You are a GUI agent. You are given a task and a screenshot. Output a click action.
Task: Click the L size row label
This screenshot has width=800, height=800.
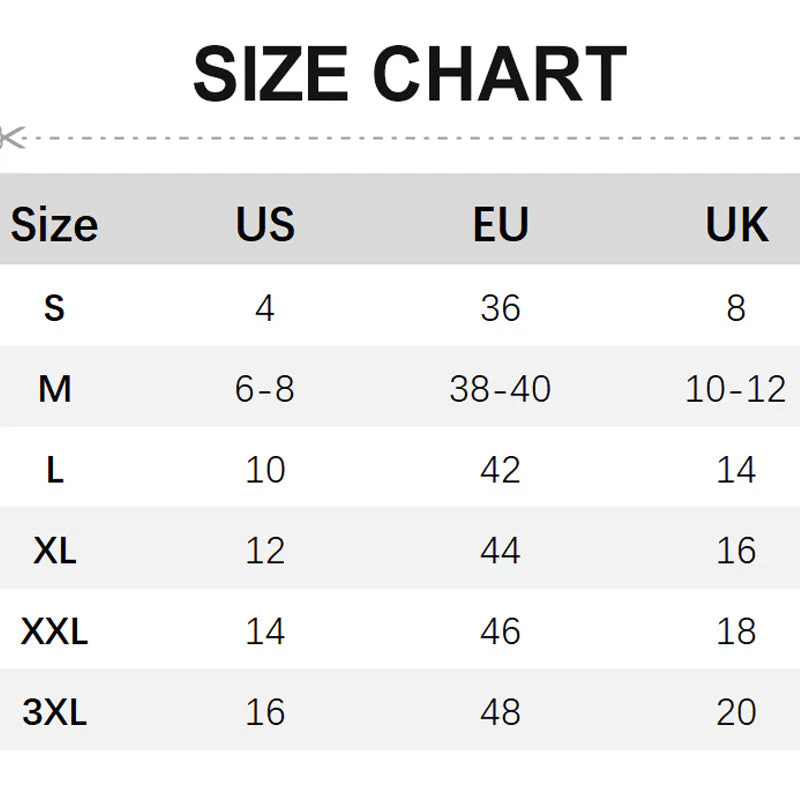coord(55,470)
